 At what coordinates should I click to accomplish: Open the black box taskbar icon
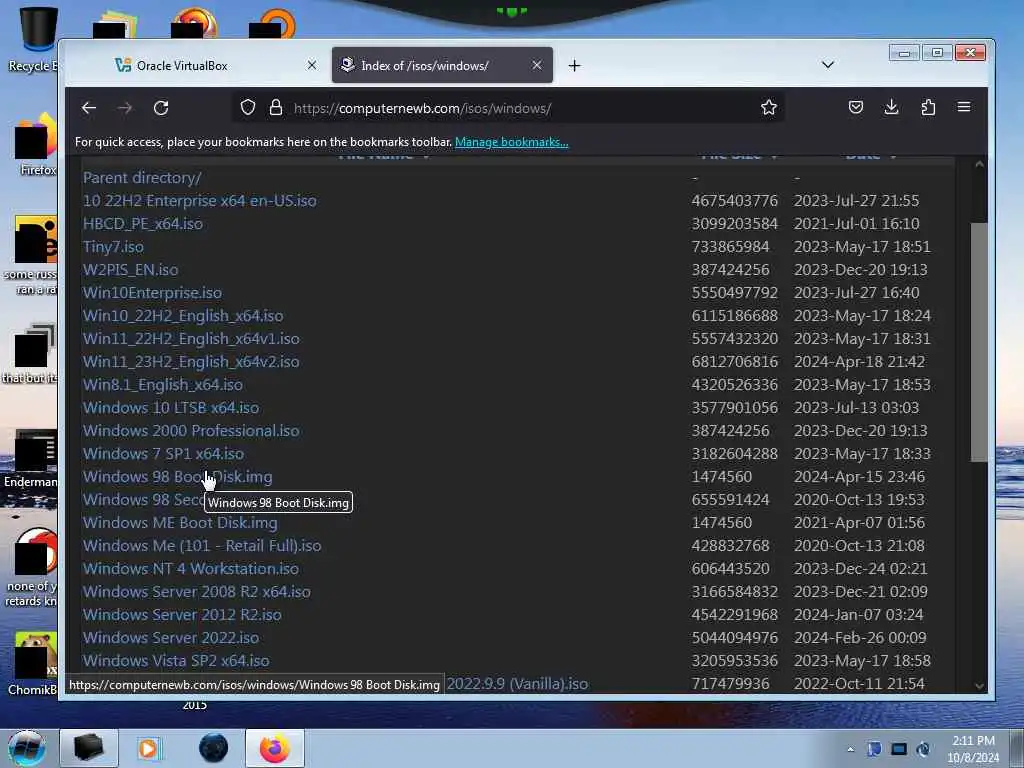click(88, 748)
